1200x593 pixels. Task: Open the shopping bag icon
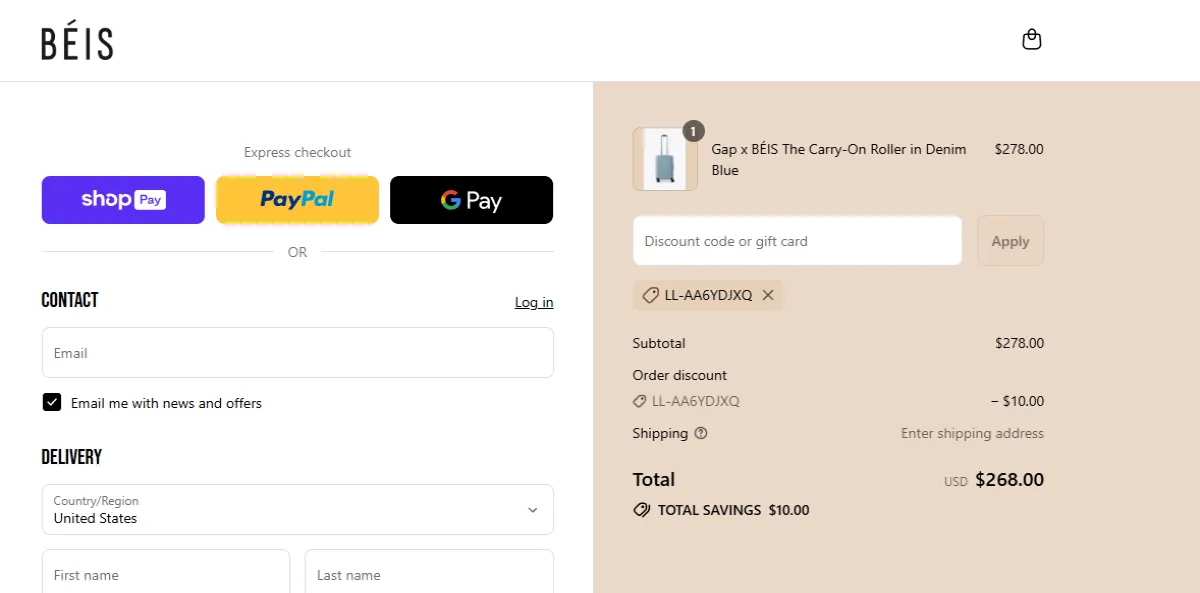pyautogui.click(x=1032, y=39)
